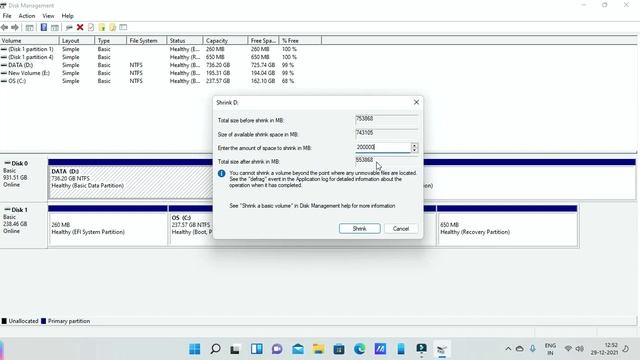Viewport: 640px width, 360px height.
Task: Sort by the File System column header
Action: [147, 40]
